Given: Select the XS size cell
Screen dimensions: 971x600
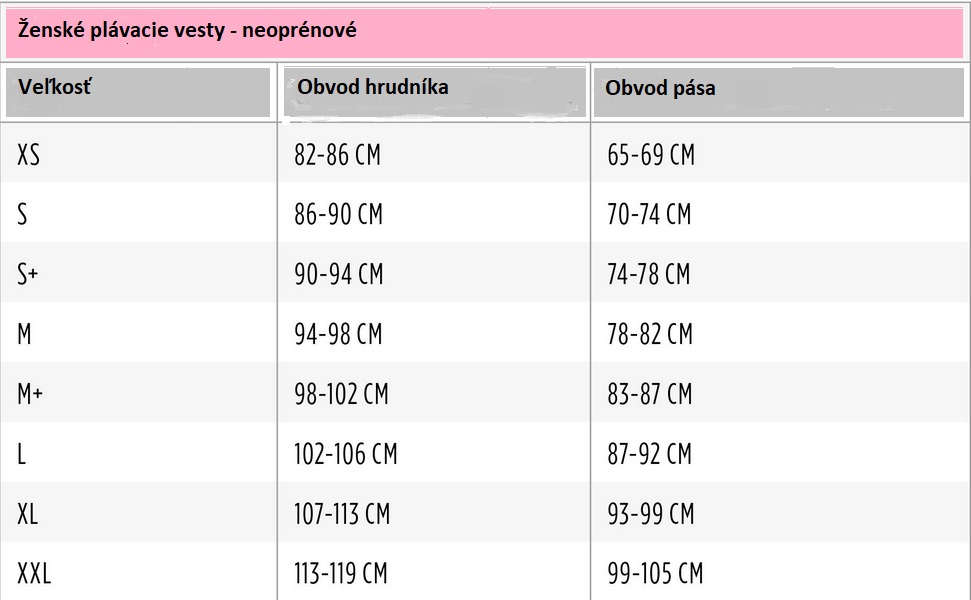Looking at the screenshot, I should point(28,155).
